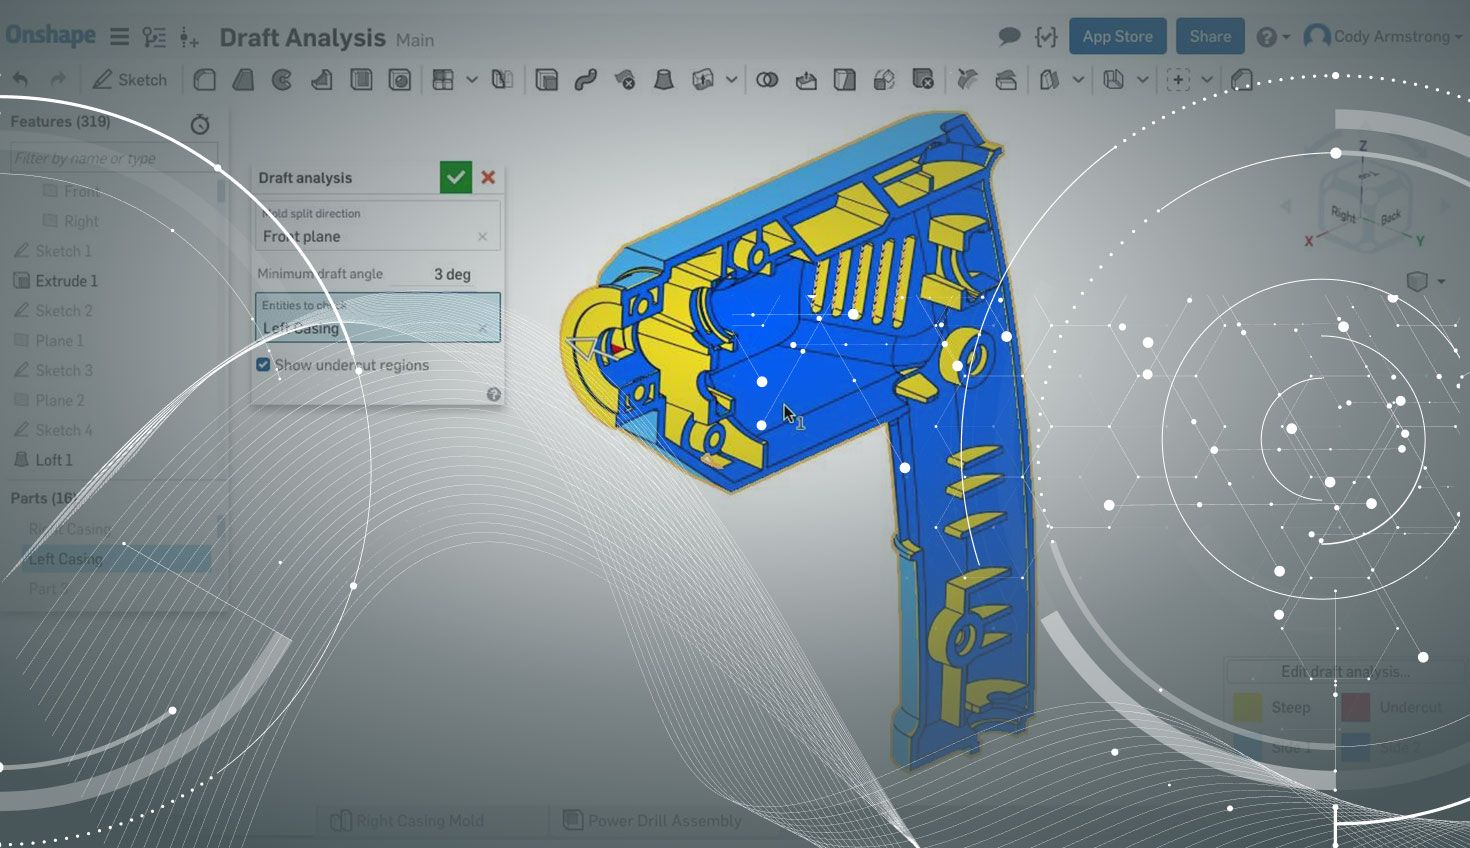Uncheck Show undercut regions checkbox
This screenshot has width=1470, height=848.
(263, 365)
